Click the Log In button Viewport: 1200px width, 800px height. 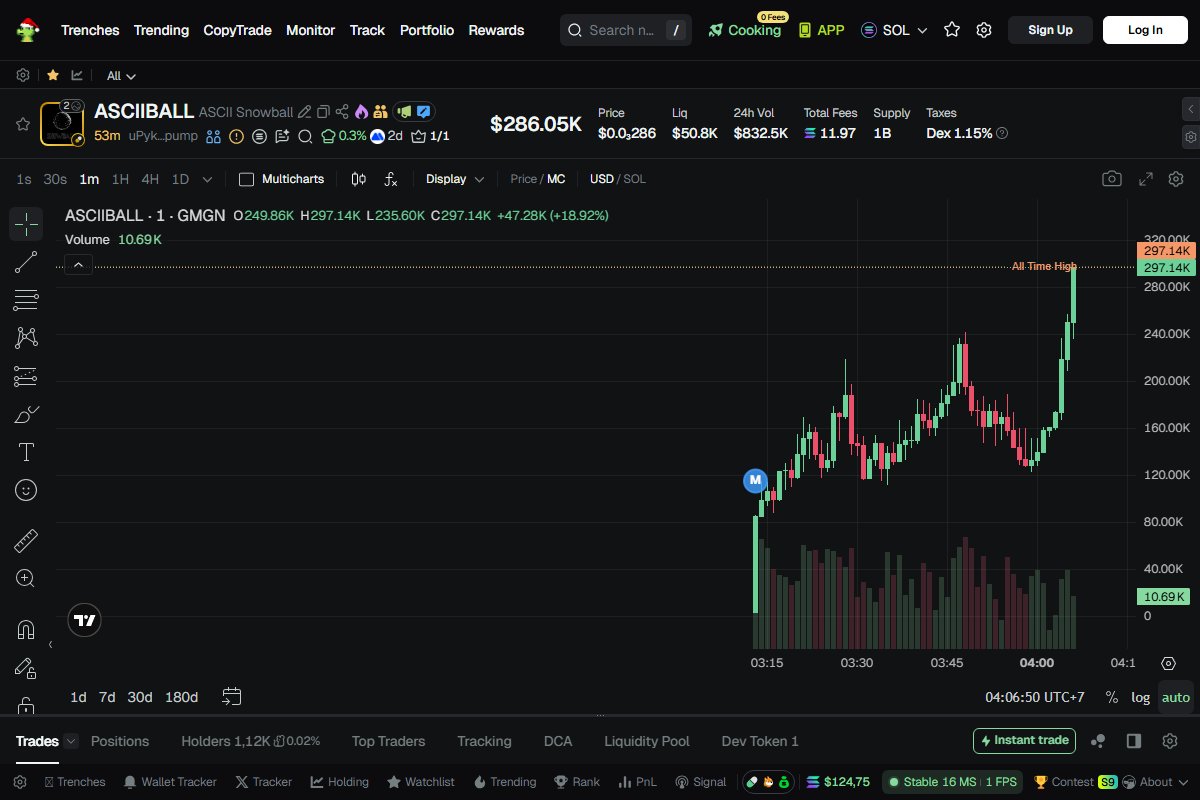tap(1145, 30)
